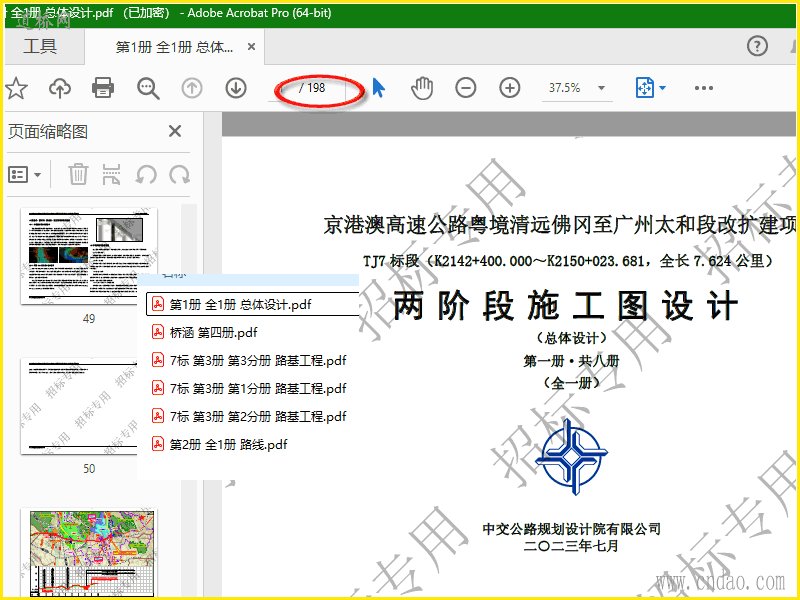Open 第2册 全1册 路线.pdf from the list
This screenshot has height=600, width=800.
pyautogui.click(x=219, y=444)
